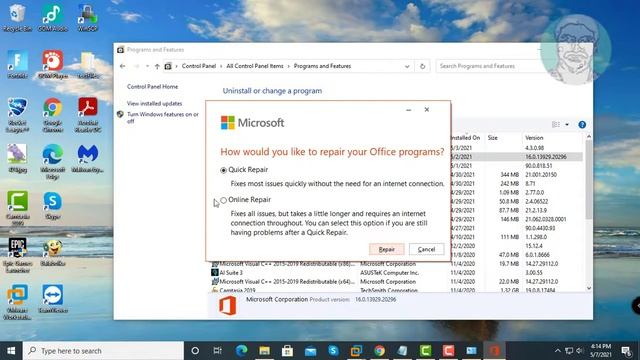Click the program list scroll down arrow
This screenshot has width=640, height=360.
[x=589, y=288]
